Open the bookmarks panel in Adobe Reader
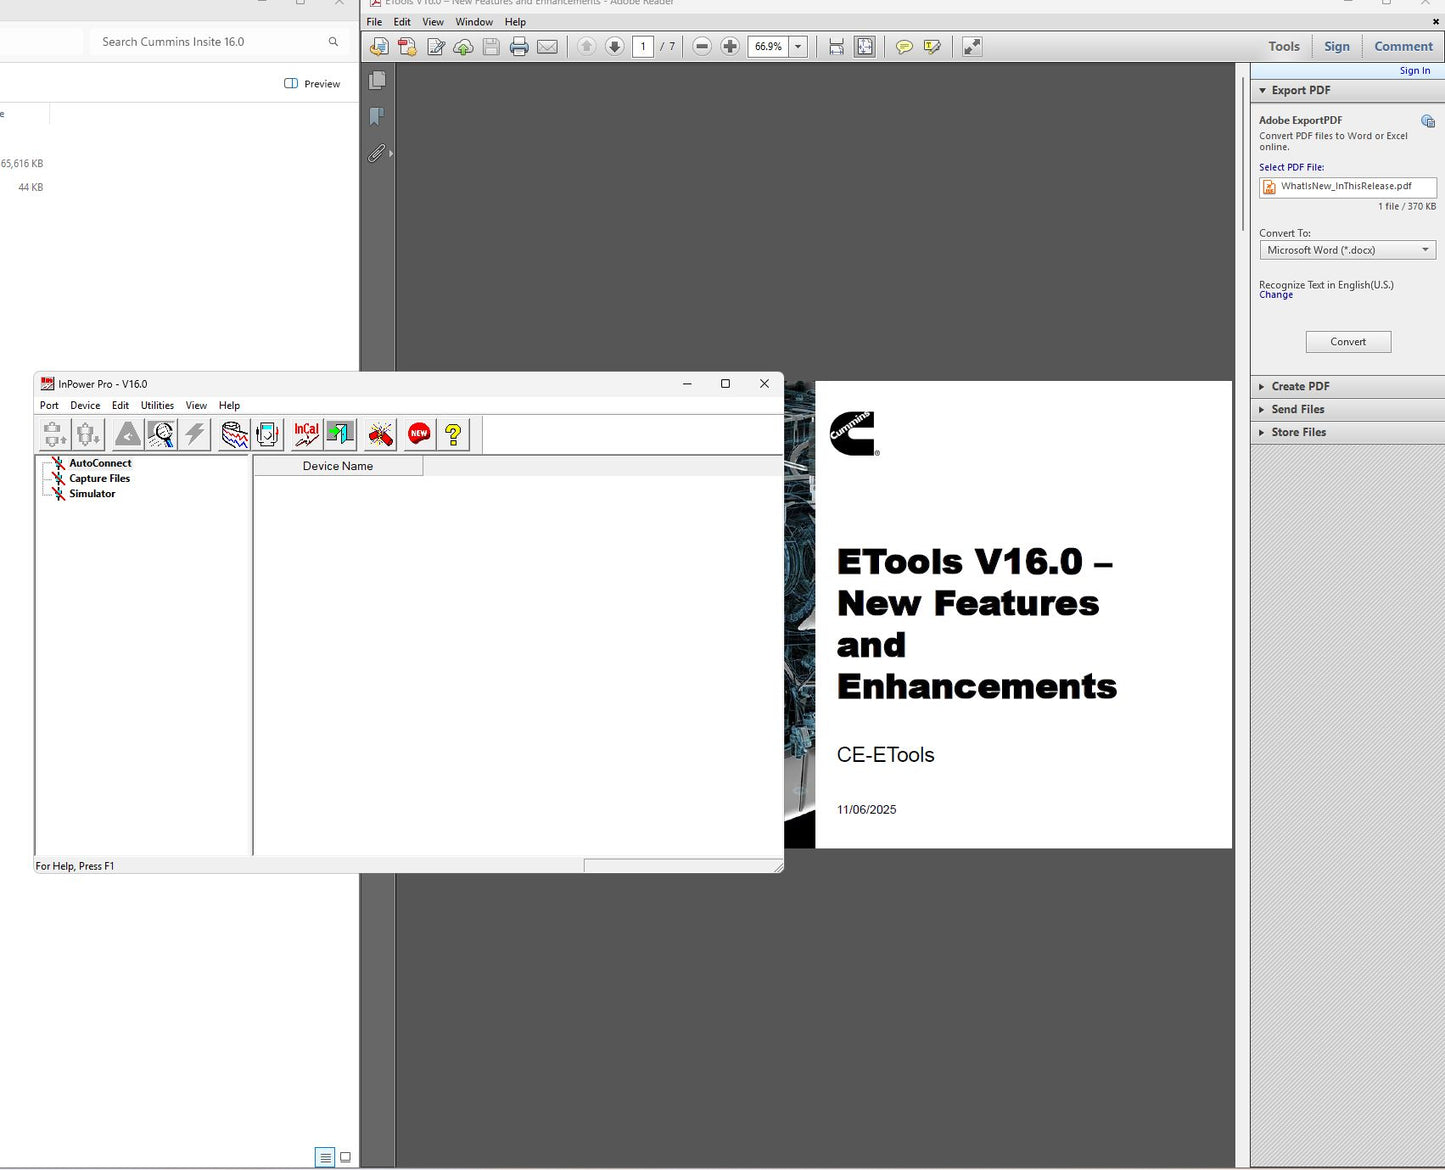Screen dimensions: 1445x1170 pos(377,117)
